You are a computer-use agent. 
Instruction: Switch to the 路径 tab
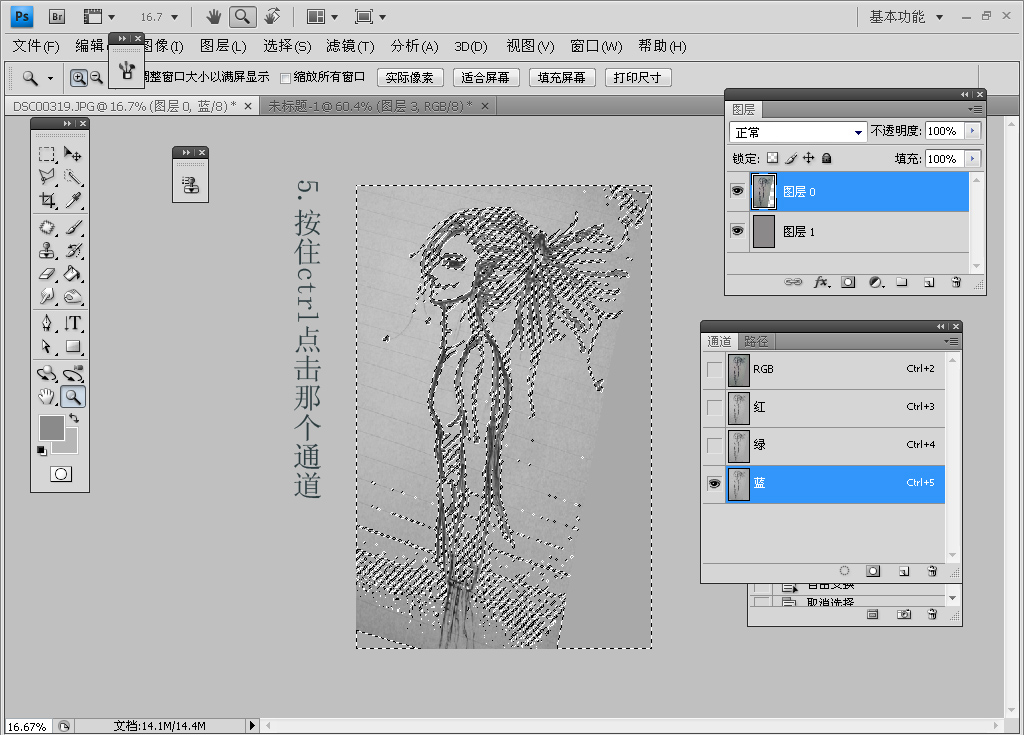(x=756, y=341)
